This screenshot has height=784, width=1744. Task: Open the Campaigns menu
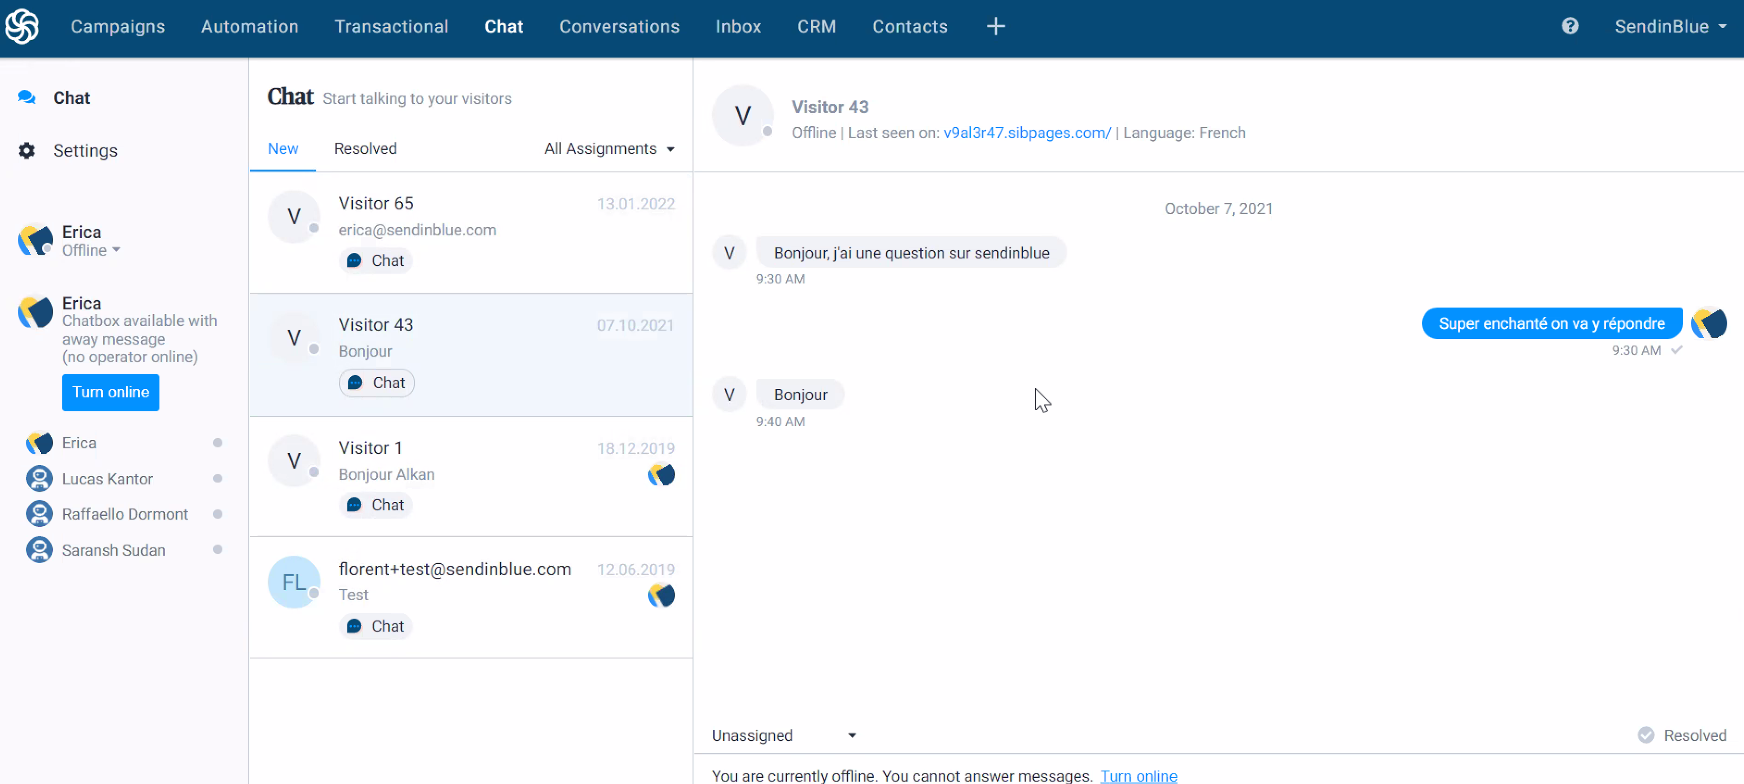(118, 27)
